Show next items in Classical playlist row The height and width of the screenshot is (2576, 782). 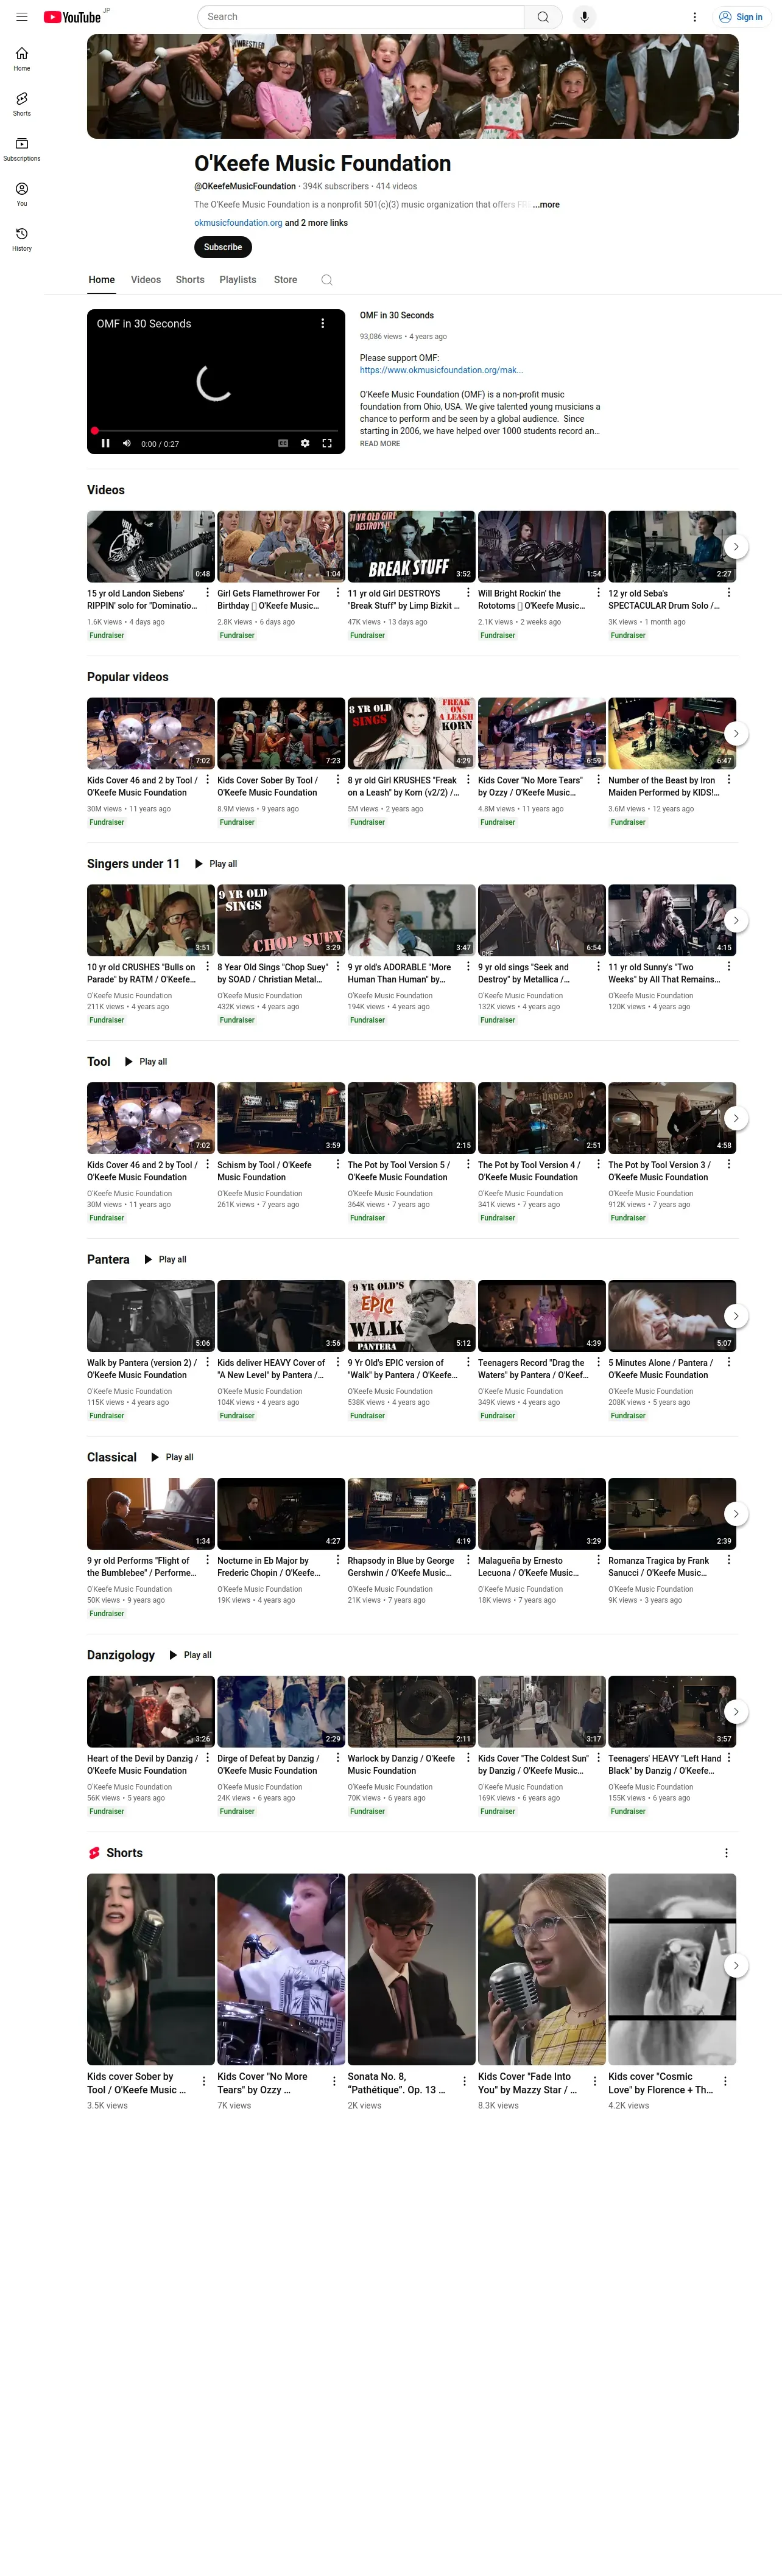(x=736, y=1514)
